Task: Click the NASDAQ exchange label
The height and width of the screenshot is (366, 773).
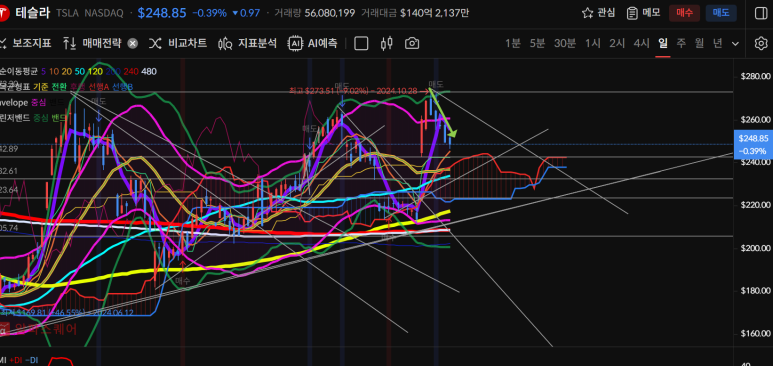Action: (104, 14)
